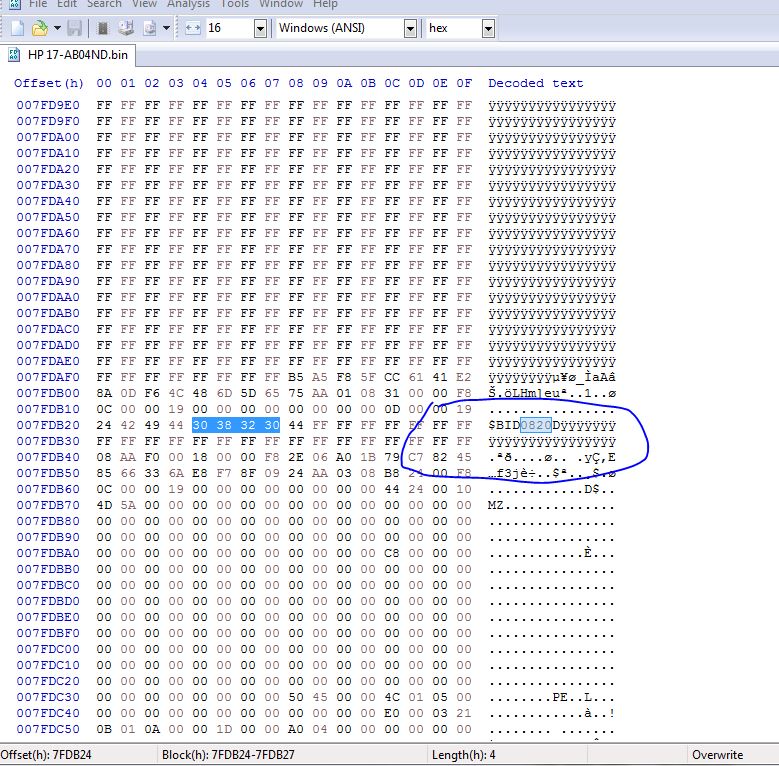Image resolution: width=779 pixels, height=766 pixels.
Task: Click the highlighted hex bytes 30 38 32 30
Action: click(236, 425)
